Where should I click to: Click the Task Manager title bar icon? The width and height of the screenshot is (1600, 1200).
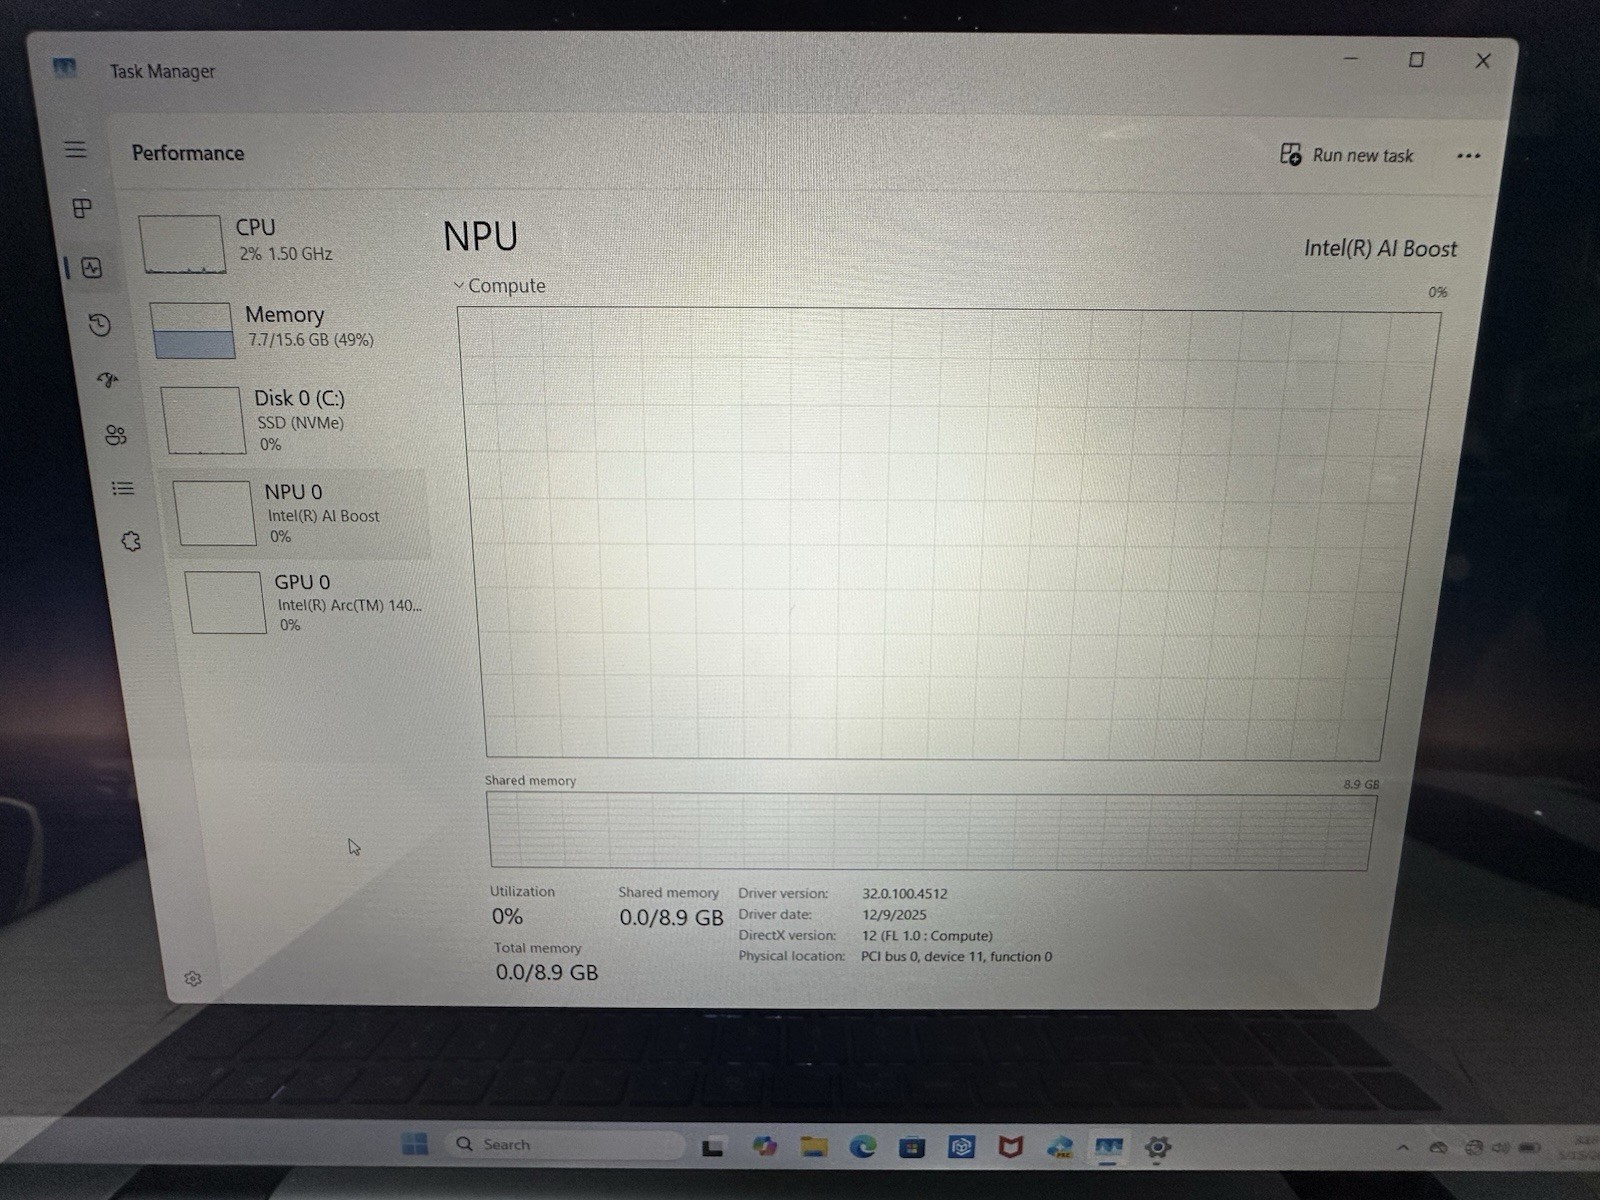[x=65, y=68]
